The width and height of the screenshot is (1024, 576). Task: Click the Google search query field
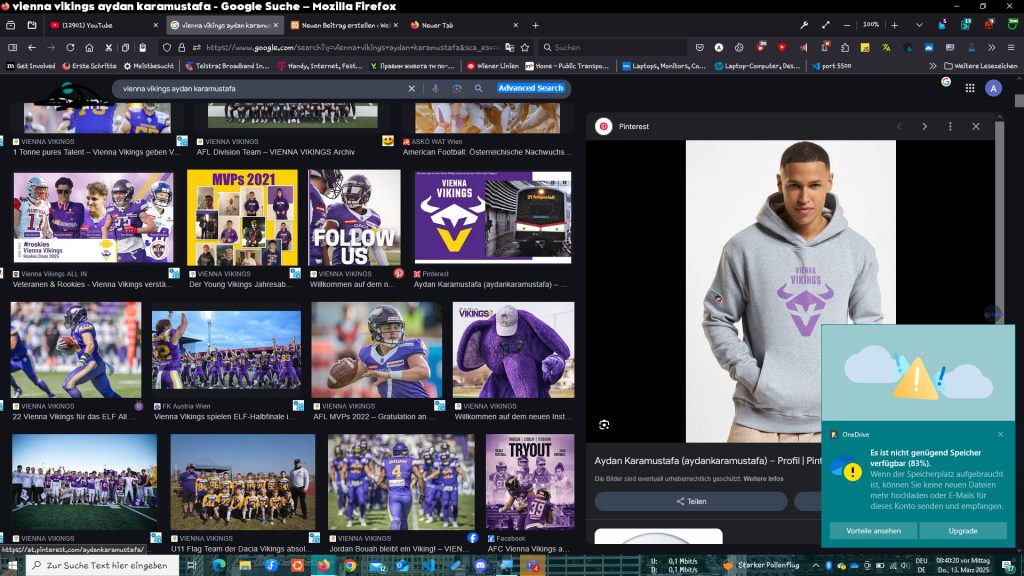261,88
